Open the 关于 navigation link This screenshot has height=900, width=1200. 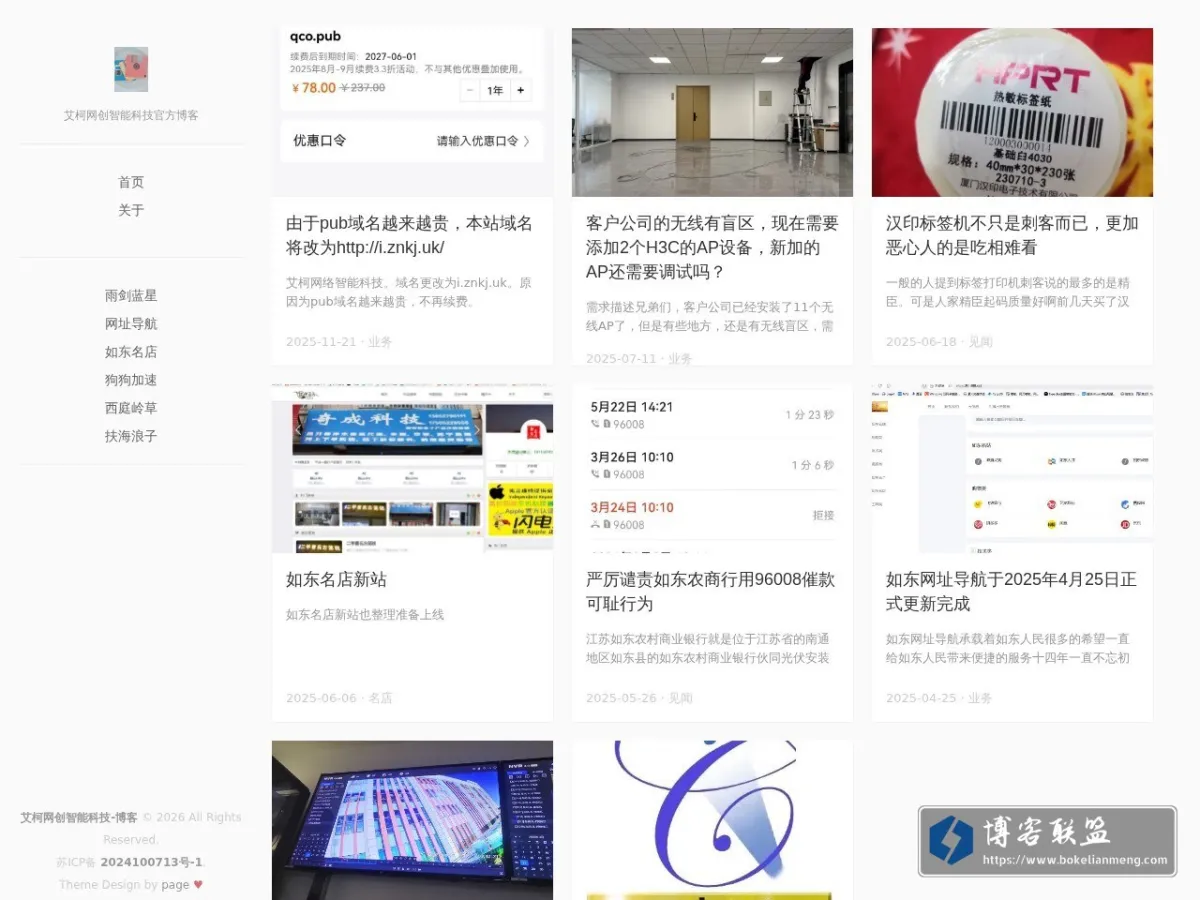coord(131,210)
